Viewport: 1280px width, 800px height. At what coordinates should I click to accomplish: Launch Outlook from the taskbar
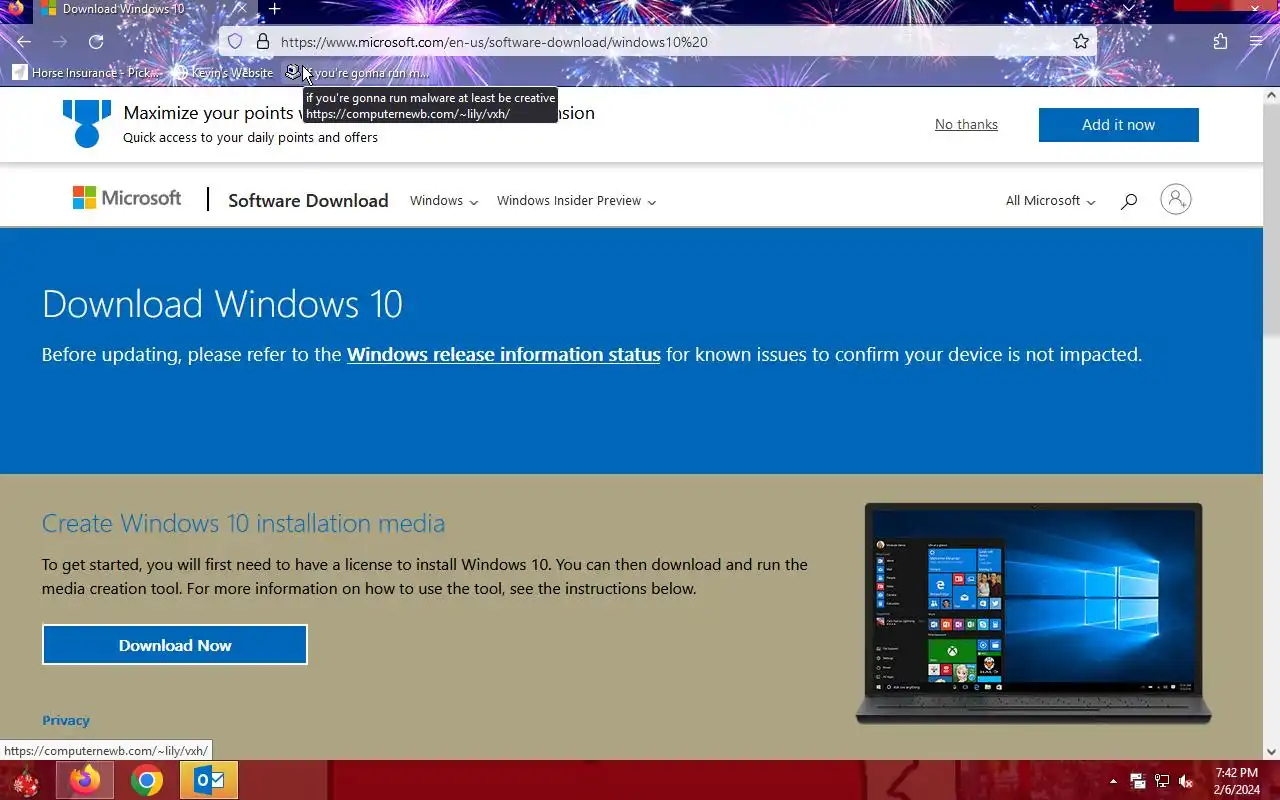pyautogui.click(x=209, y=780)
